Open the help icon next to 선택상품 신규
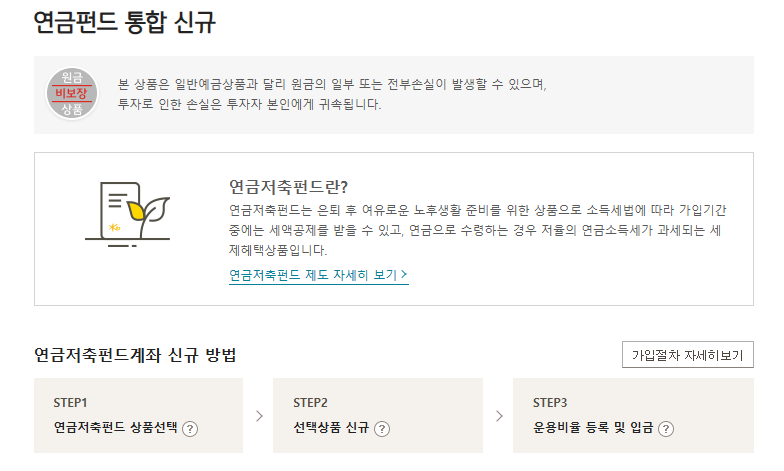 click(x=381, y=429)
